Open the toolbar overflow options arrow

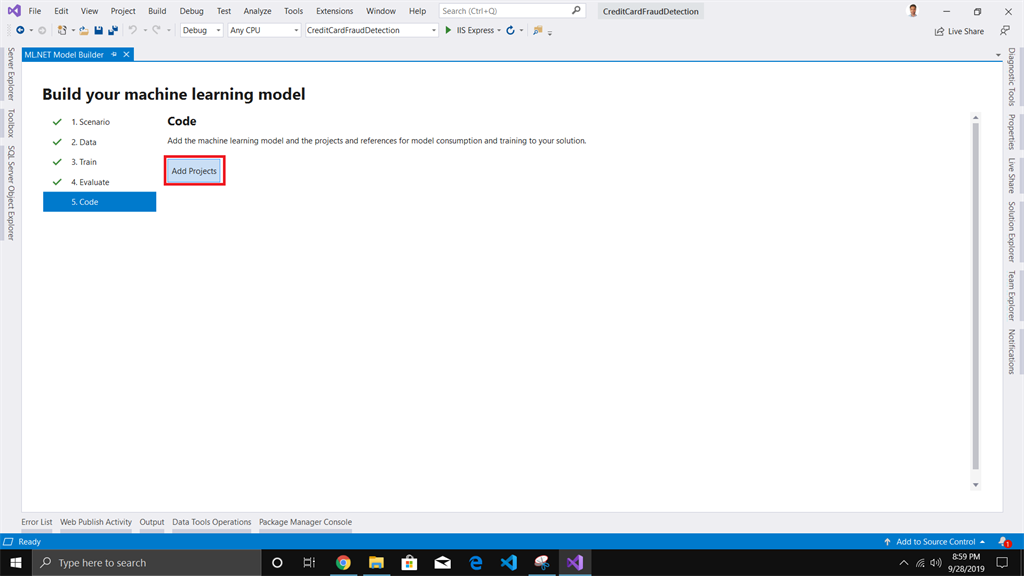click(x=550, y=33)
